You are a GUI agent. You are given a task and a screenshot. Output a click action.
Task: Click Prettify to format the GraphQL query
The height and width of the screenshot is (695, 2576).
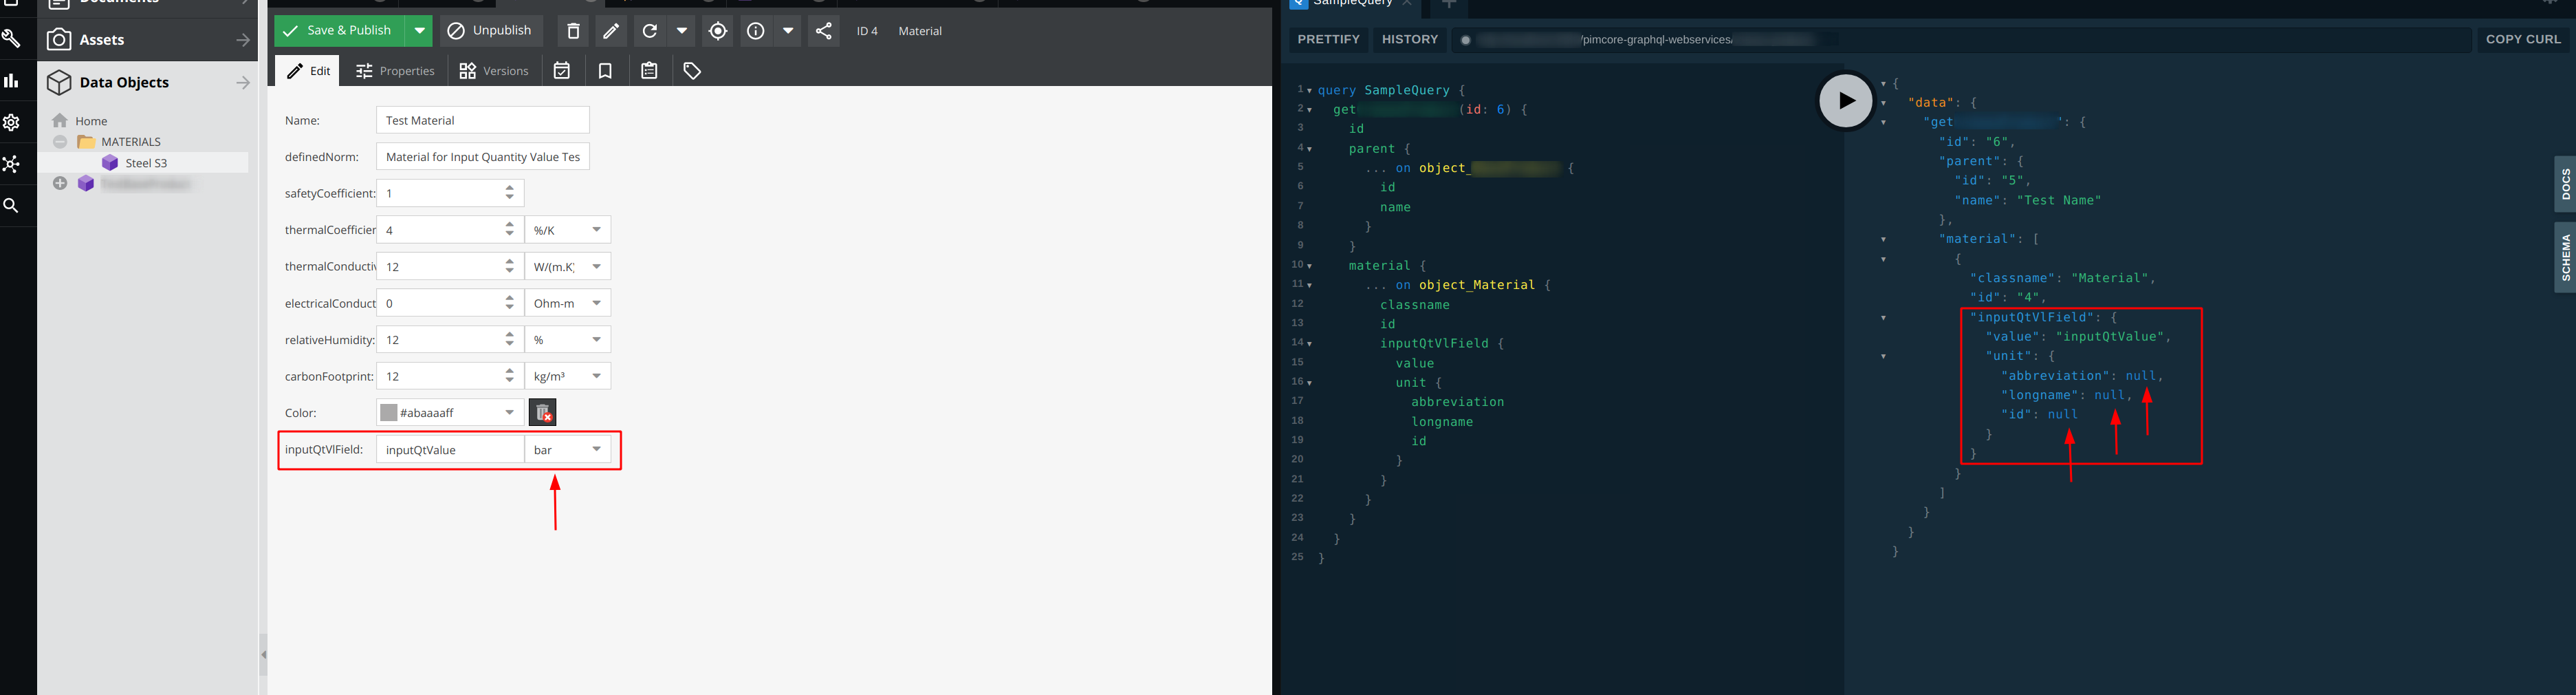[x=1328, y=39]
